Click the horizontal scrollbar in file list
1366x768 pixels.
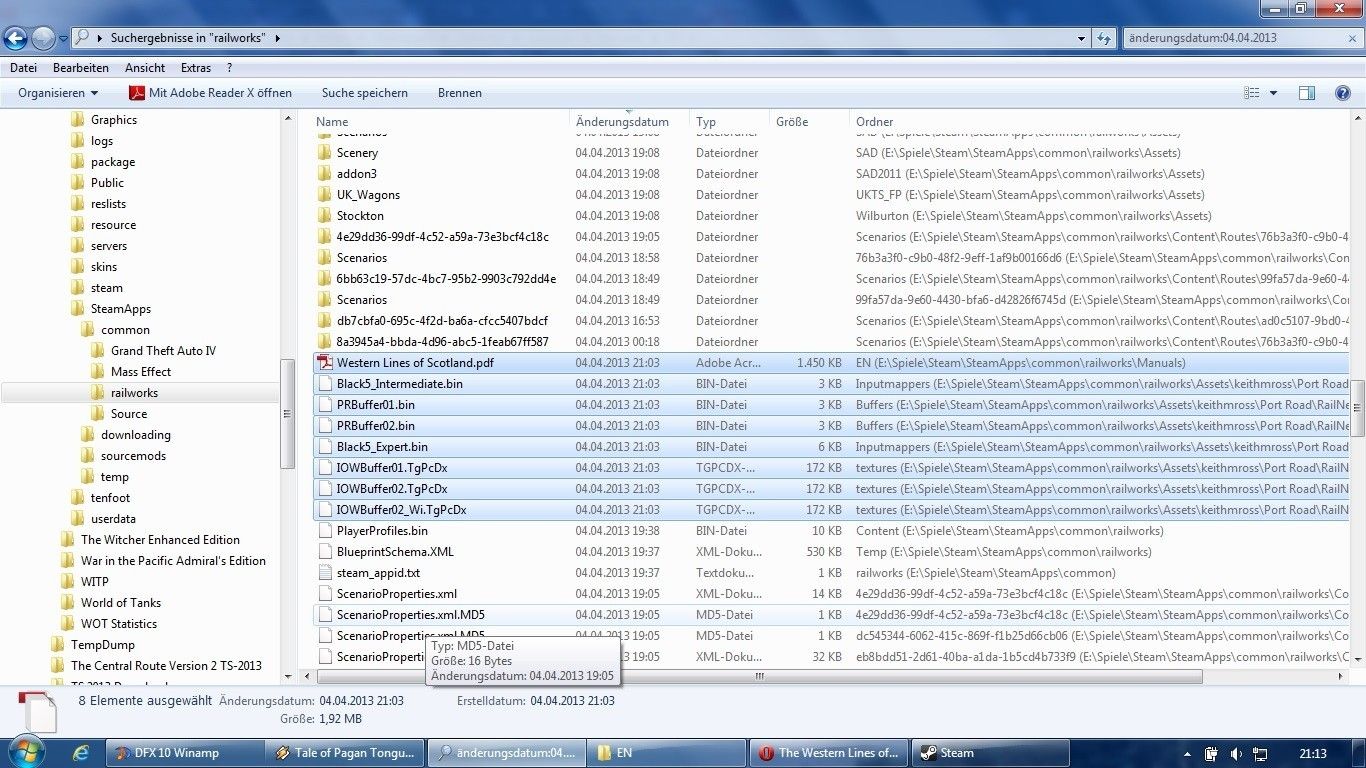pos(760,677)
